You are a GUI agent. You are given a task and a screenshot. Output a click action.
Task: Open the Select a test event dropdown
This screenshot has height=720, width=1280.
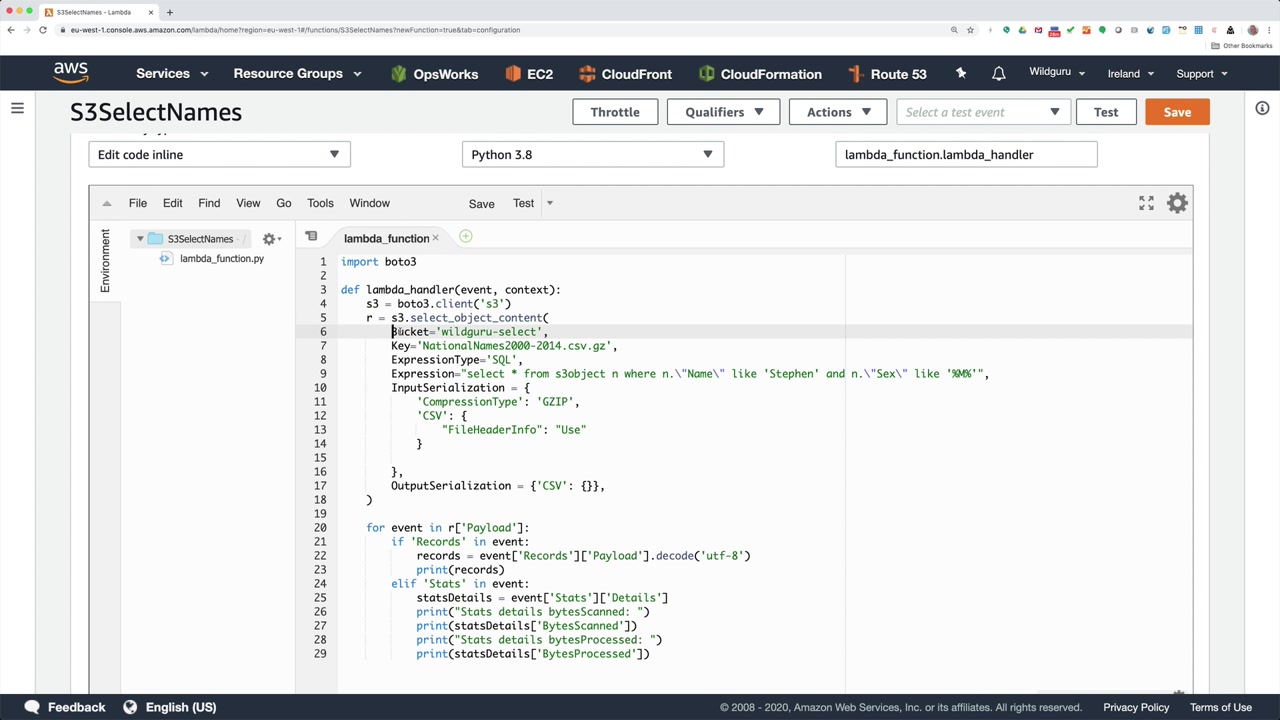click(x=982, y=112)
